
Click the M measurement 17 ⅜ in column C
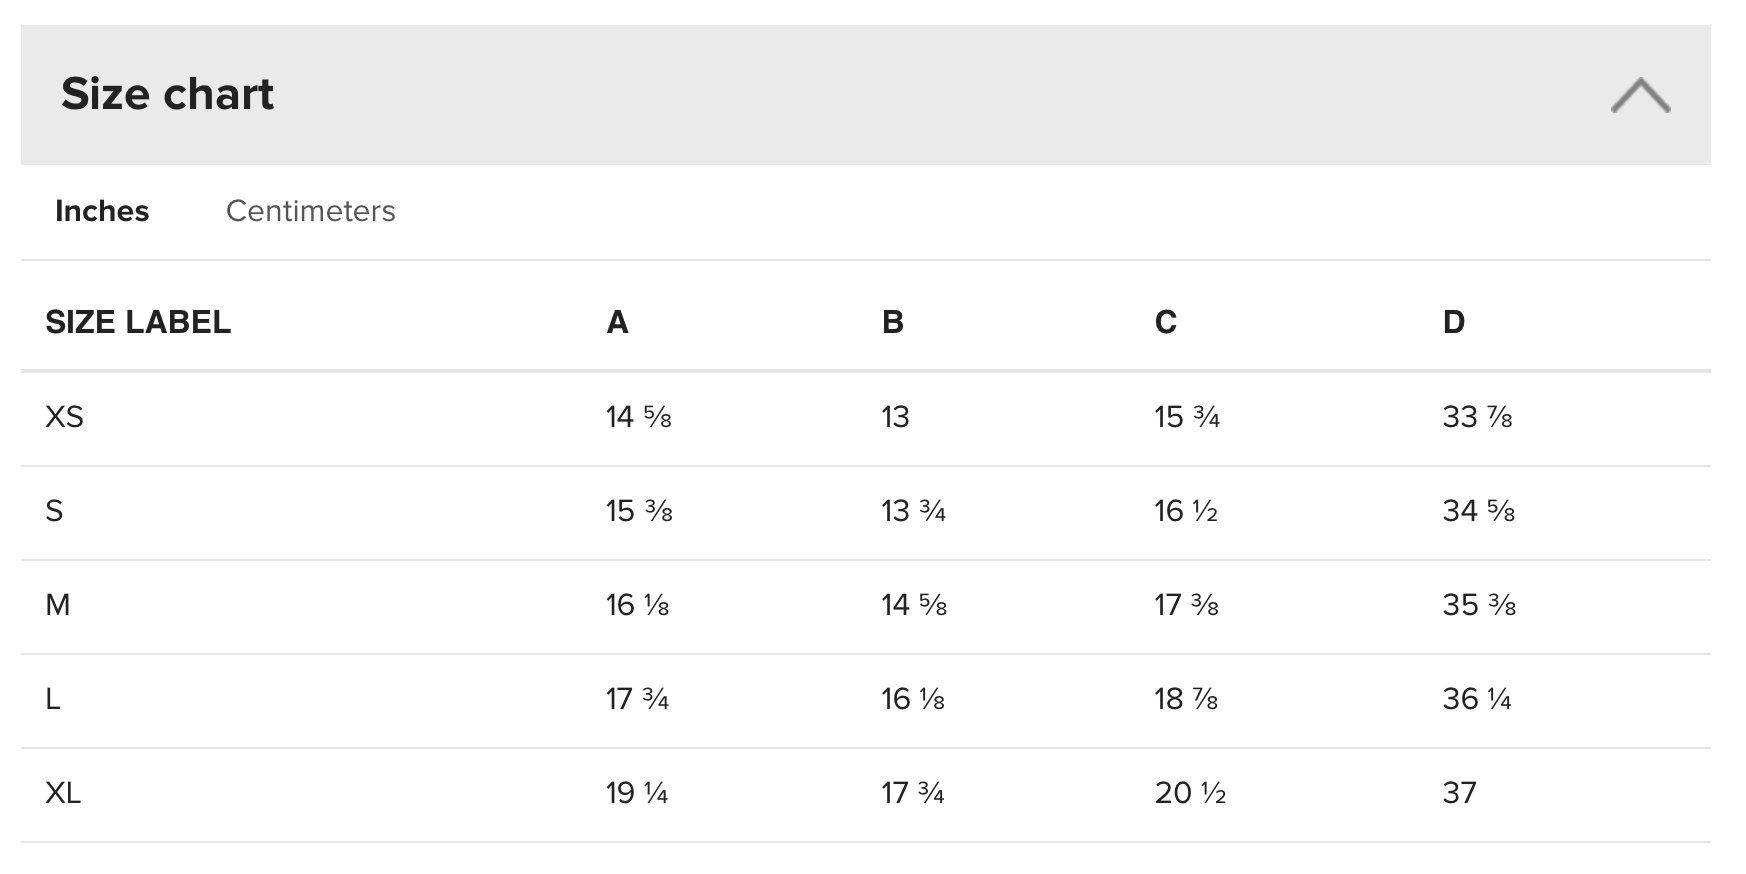click(x=1186, y=605)
